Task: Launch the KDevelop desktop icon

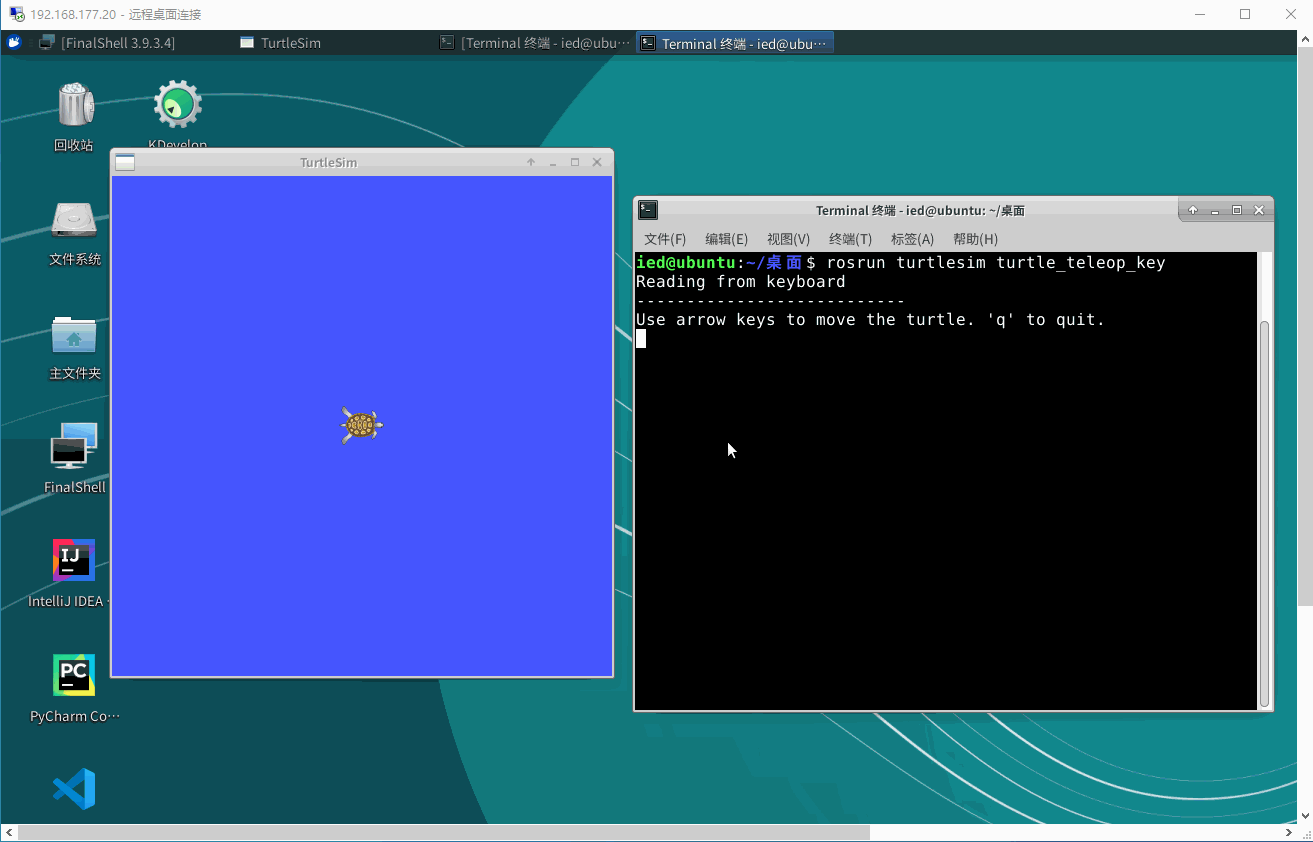Action: coord(178,104)
